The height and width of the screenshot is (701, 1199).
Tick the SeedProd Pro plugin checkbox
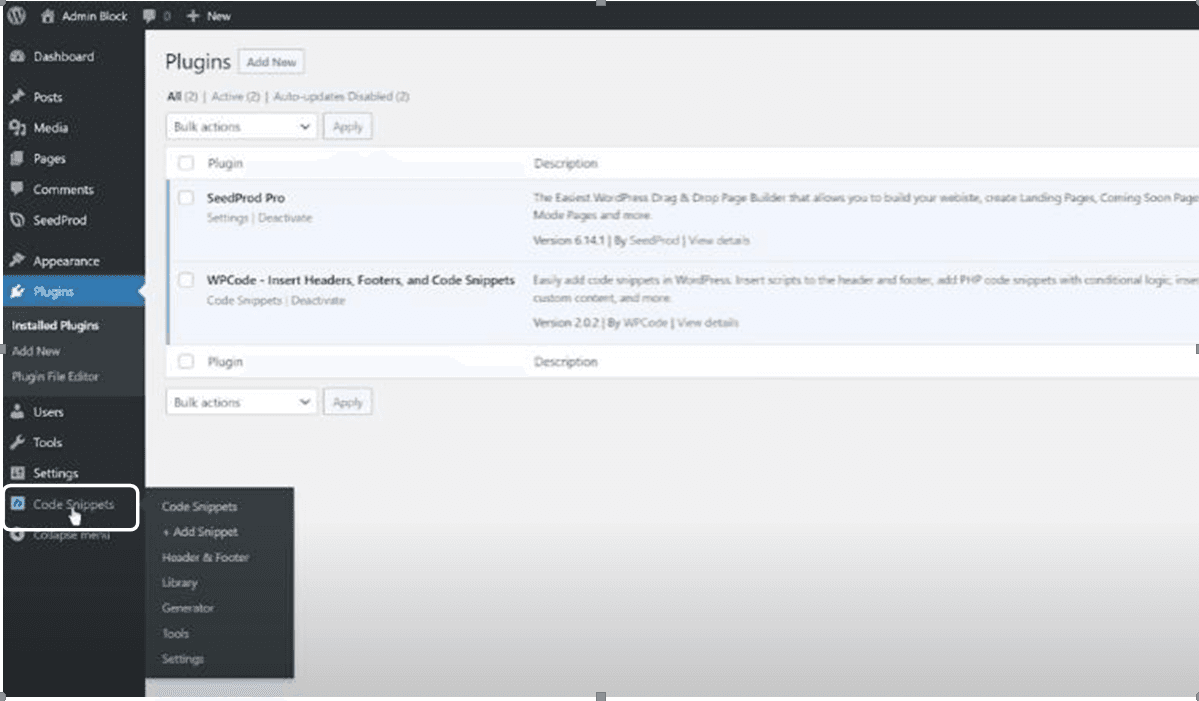tap(186, 198)
